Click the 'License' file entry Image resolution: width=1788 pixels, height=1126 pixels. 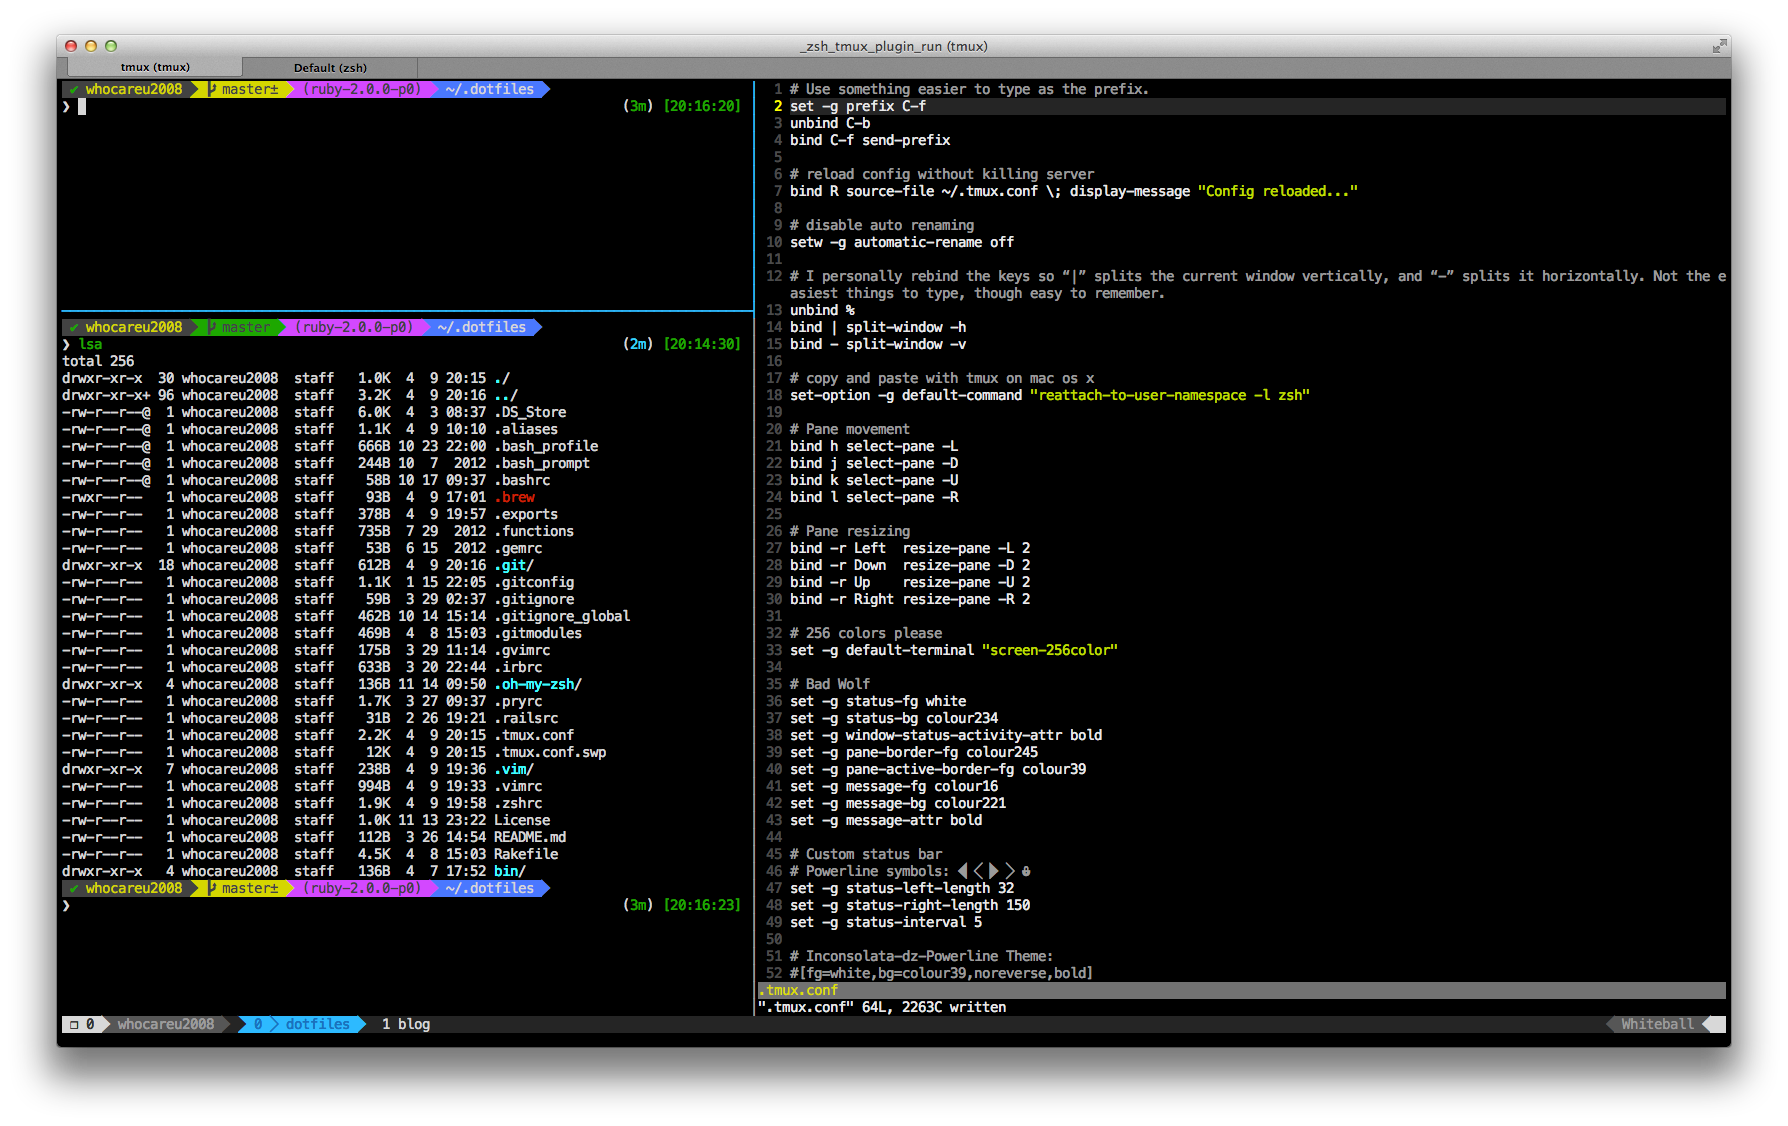click(x=522, y=820)
